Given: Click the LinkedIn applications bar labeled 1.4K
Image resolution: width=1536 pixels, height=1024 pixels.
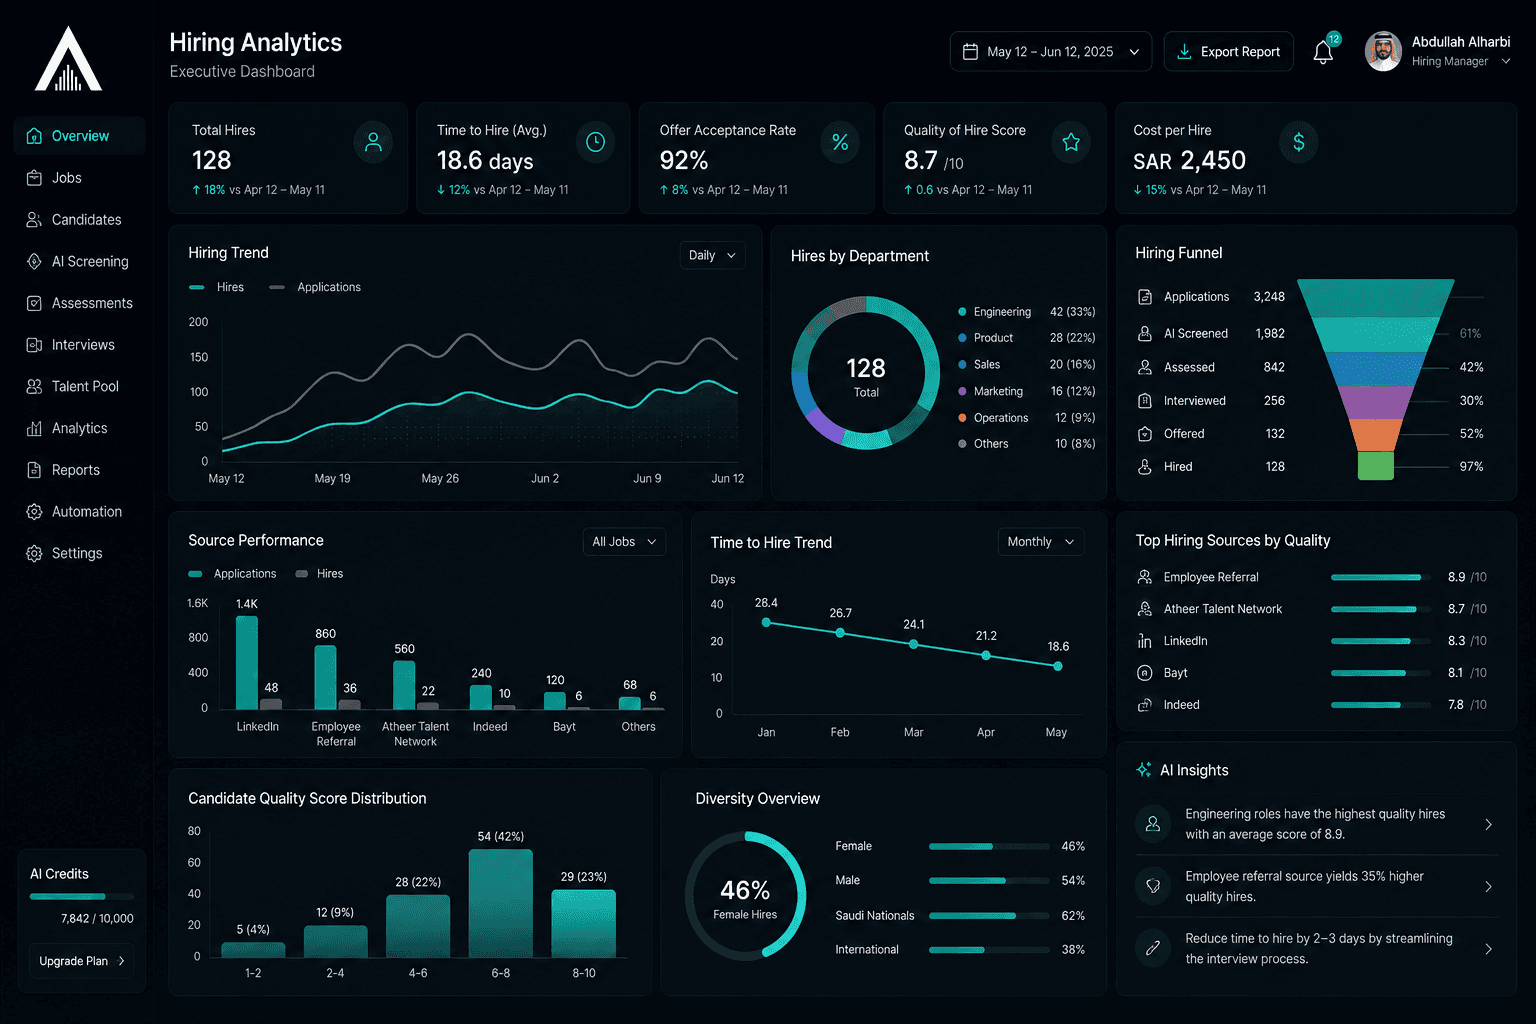Looking at the screenshot, I should pyautogui.click(x=247, y=663).
